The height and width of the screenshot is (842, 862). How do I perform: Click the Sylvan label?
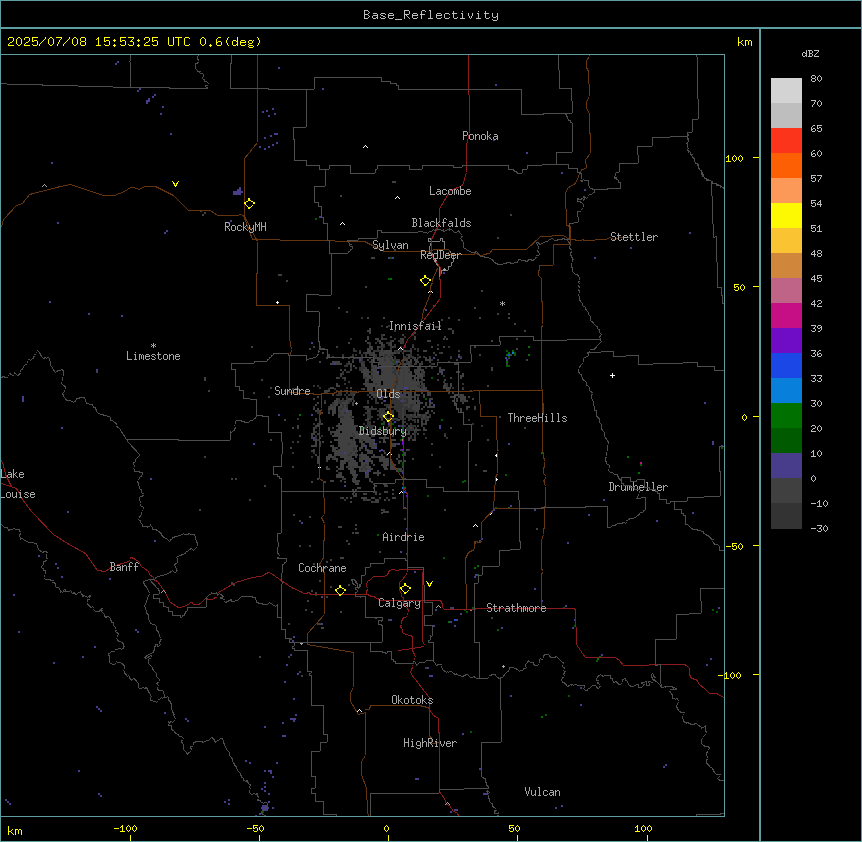[390, 245]
